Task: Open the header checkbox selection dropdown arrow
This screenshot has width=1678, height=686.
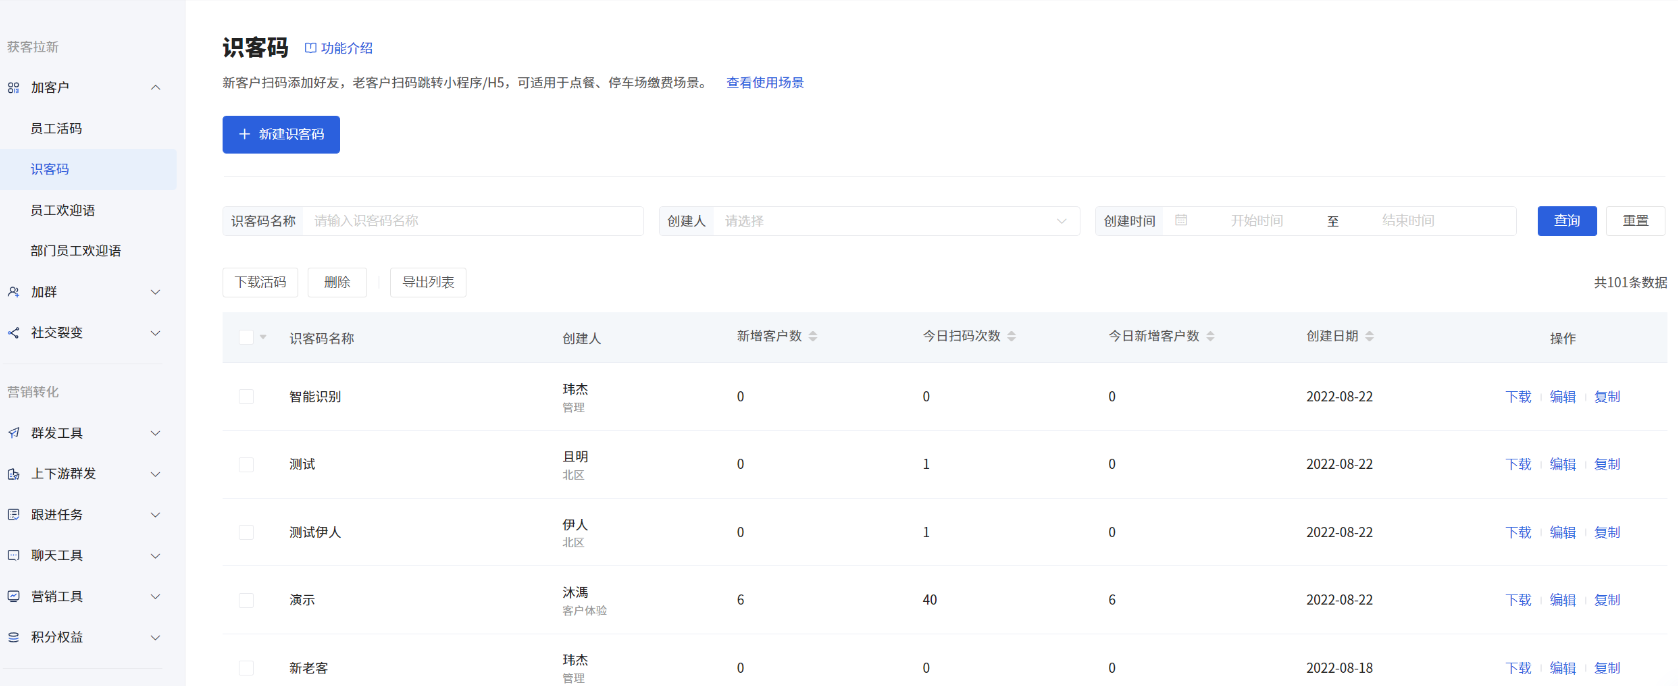Action: pos(263,337)
